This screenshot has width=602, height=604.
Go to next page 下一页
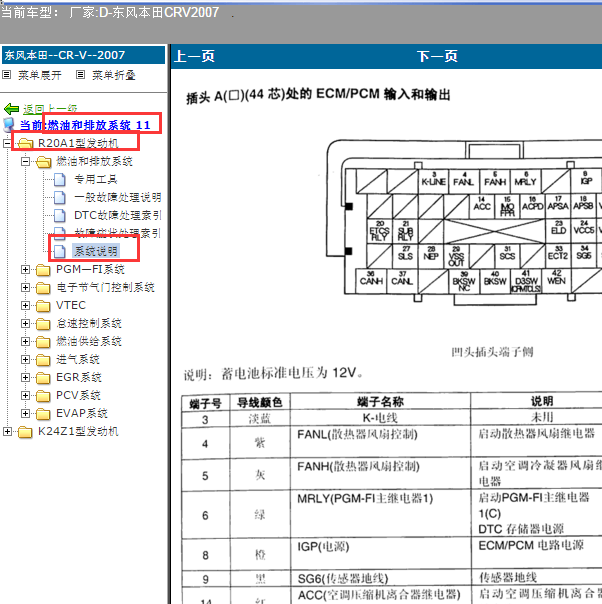pos(437,56)
